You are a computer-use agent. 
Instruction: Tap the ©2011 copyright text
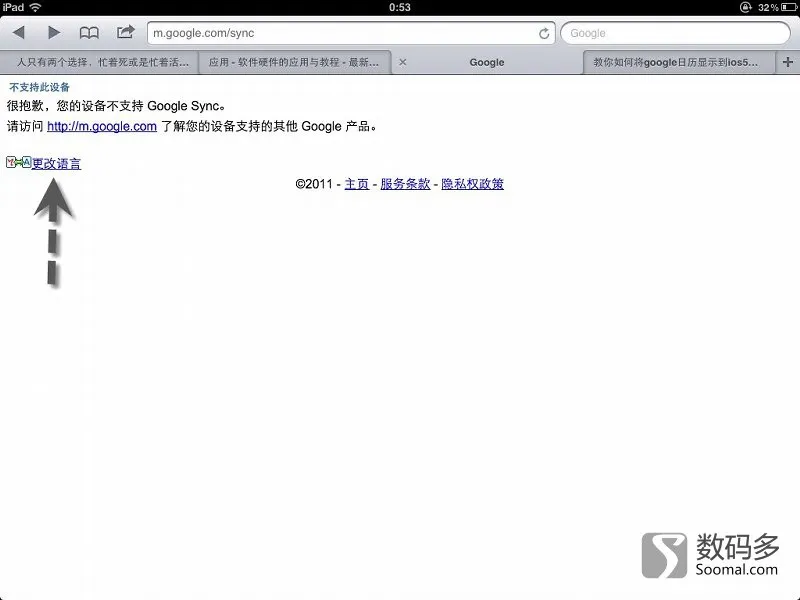(314, 184)
